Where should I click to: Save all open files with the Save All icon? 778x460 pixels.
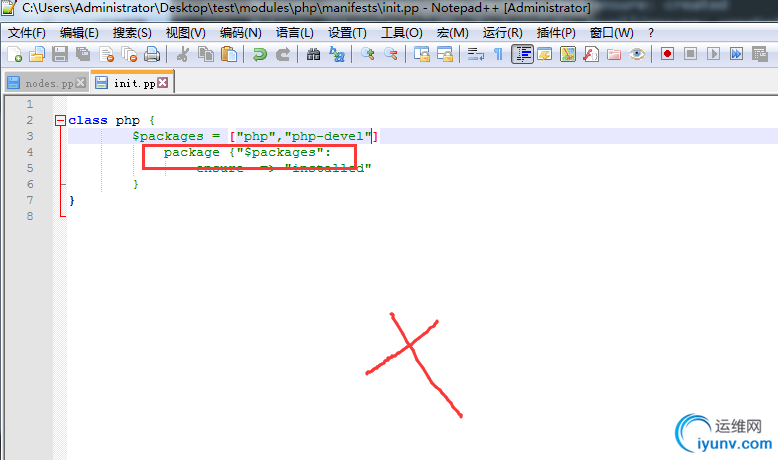click(x=83, y=54)
